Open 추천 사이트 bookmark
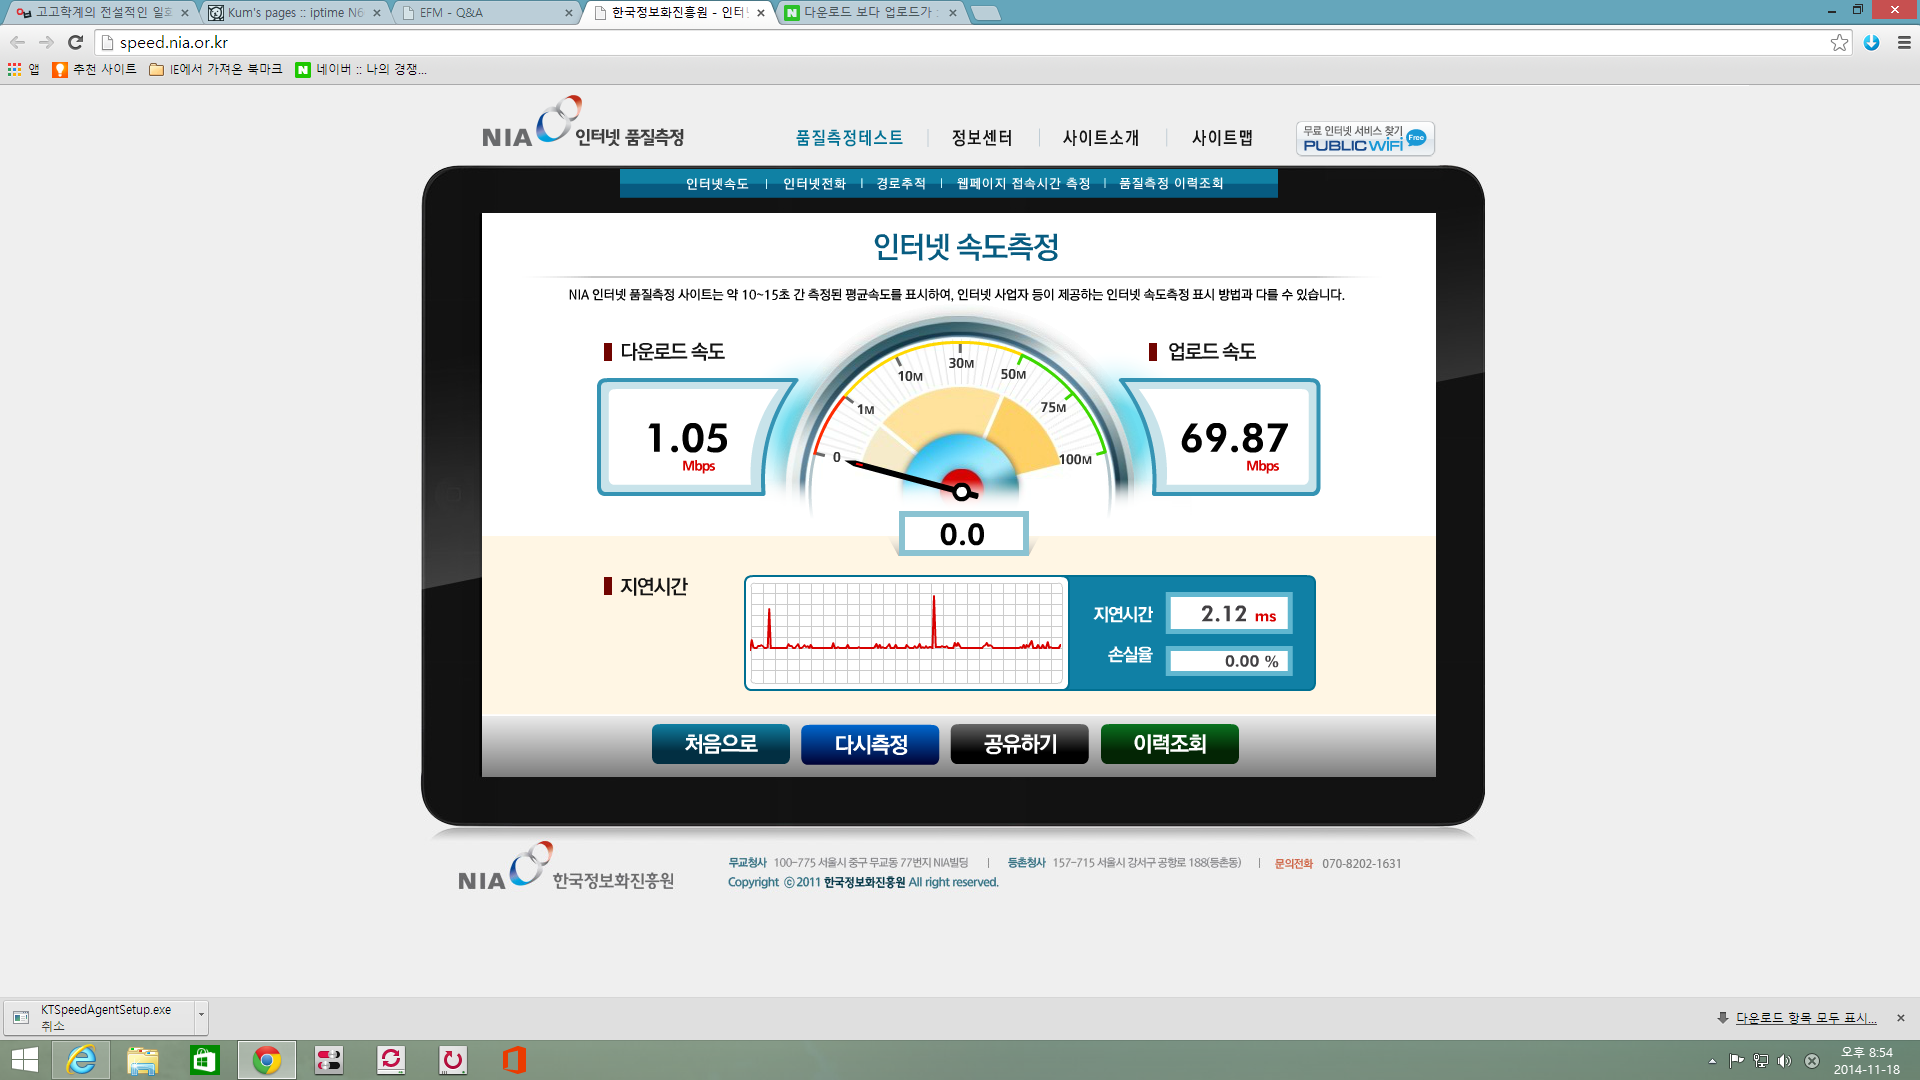The width and height of the screenshot is (1920, 1080). coord(94,69)
